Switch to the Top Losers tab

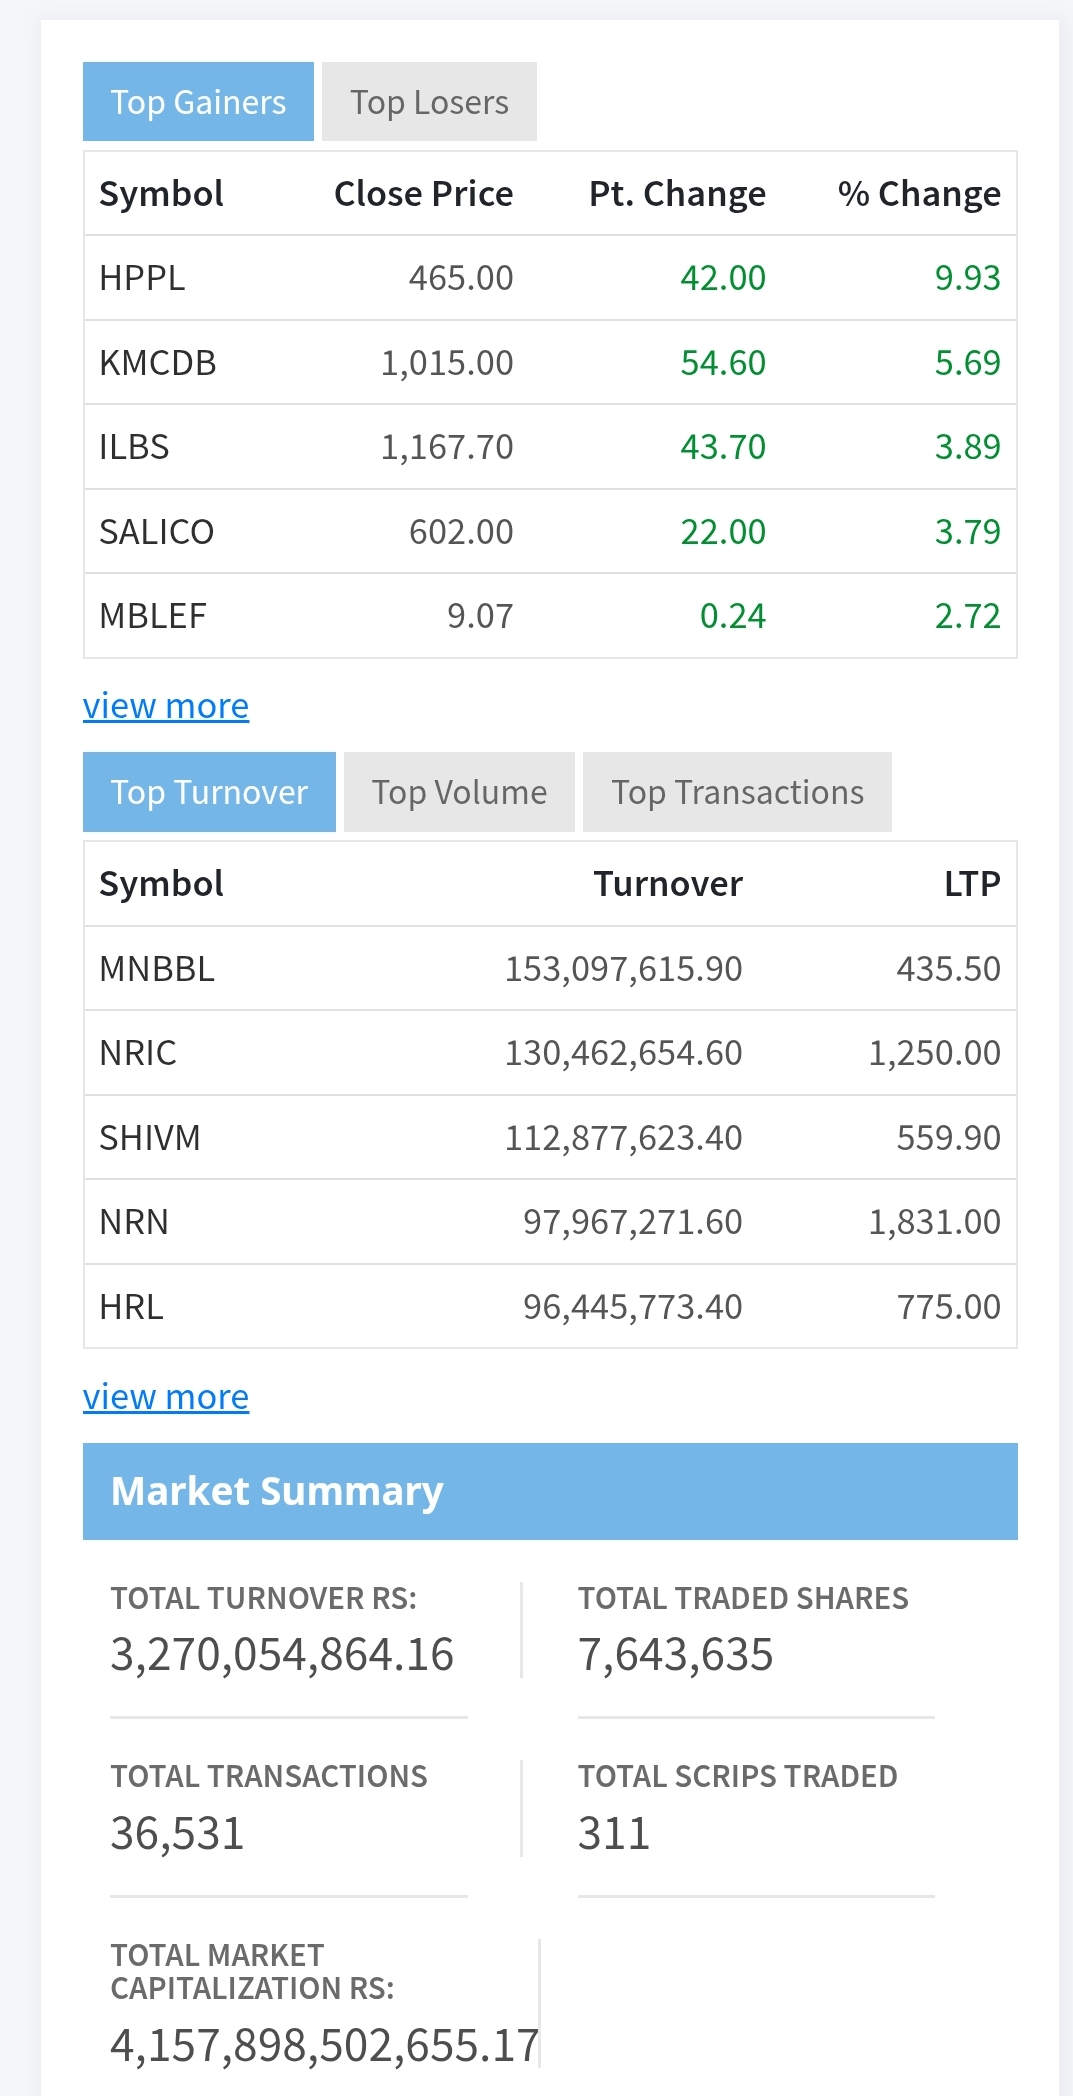tap(429, 102)
